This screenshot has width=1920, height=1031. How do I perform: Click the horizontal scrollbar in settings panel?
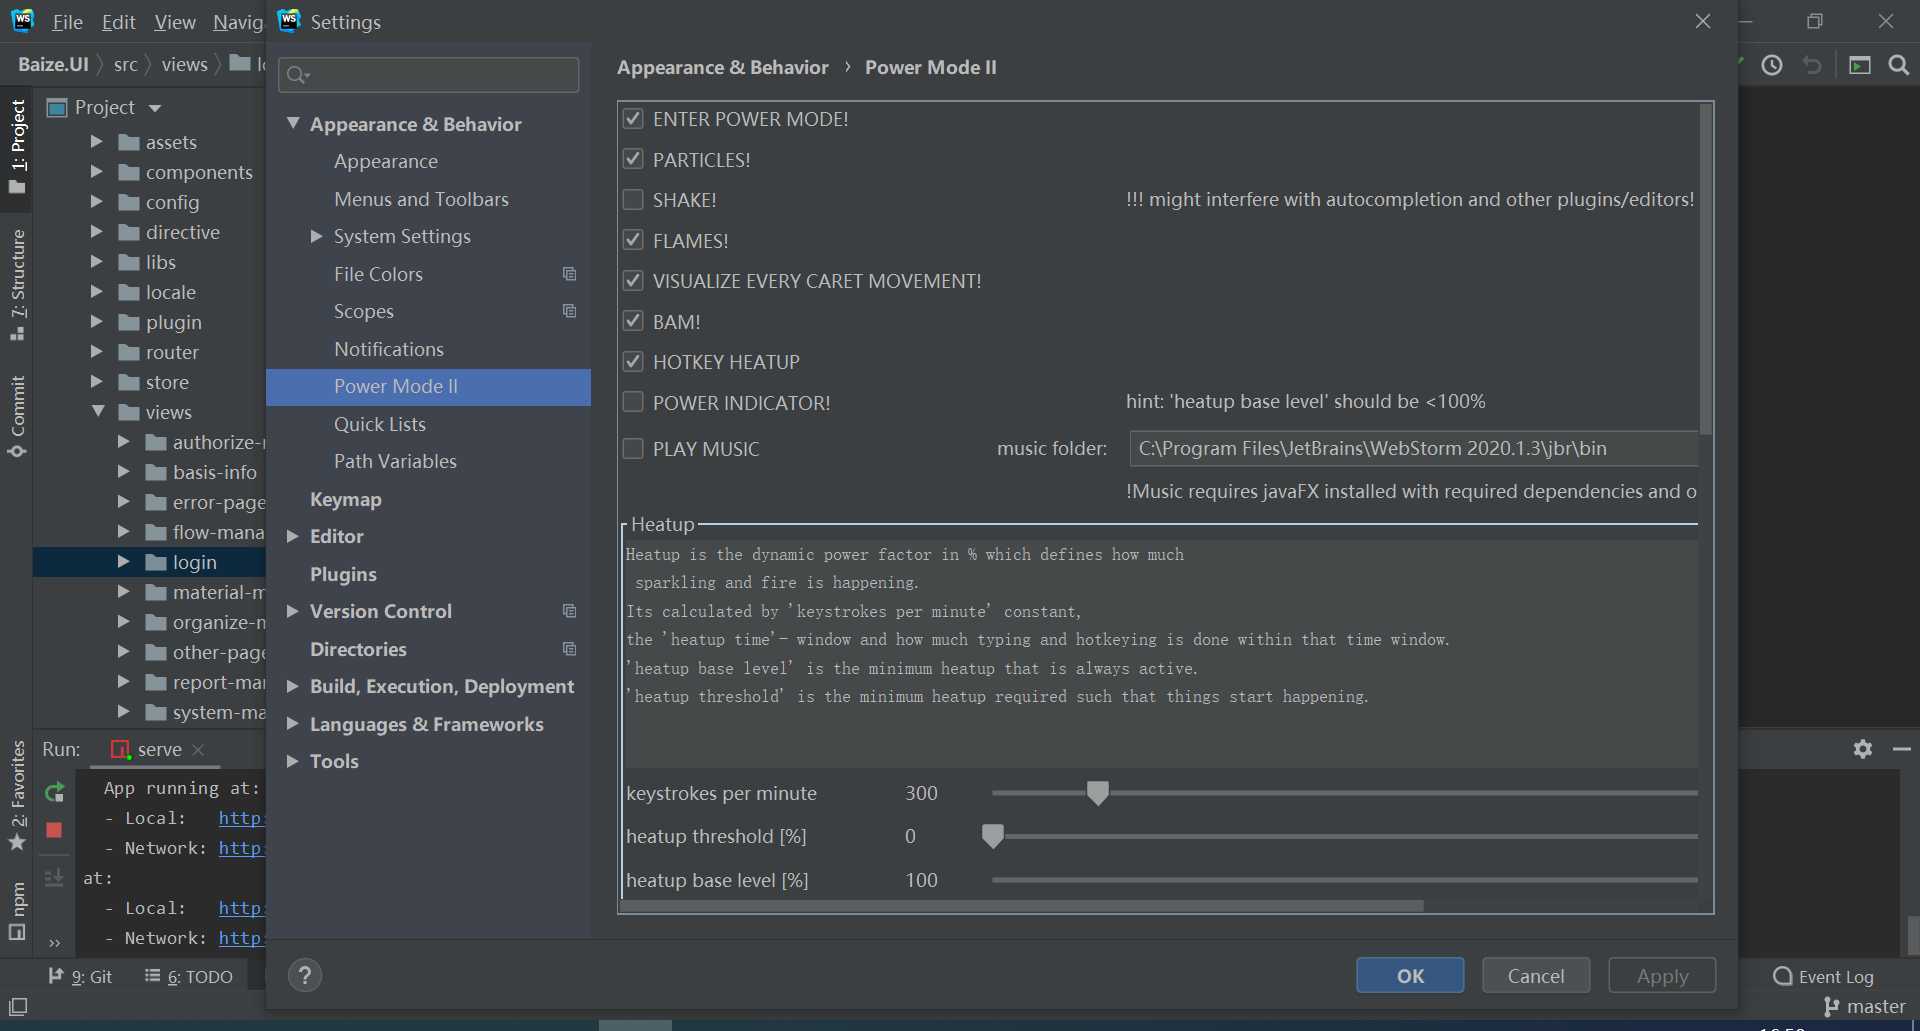point(1022,906)
